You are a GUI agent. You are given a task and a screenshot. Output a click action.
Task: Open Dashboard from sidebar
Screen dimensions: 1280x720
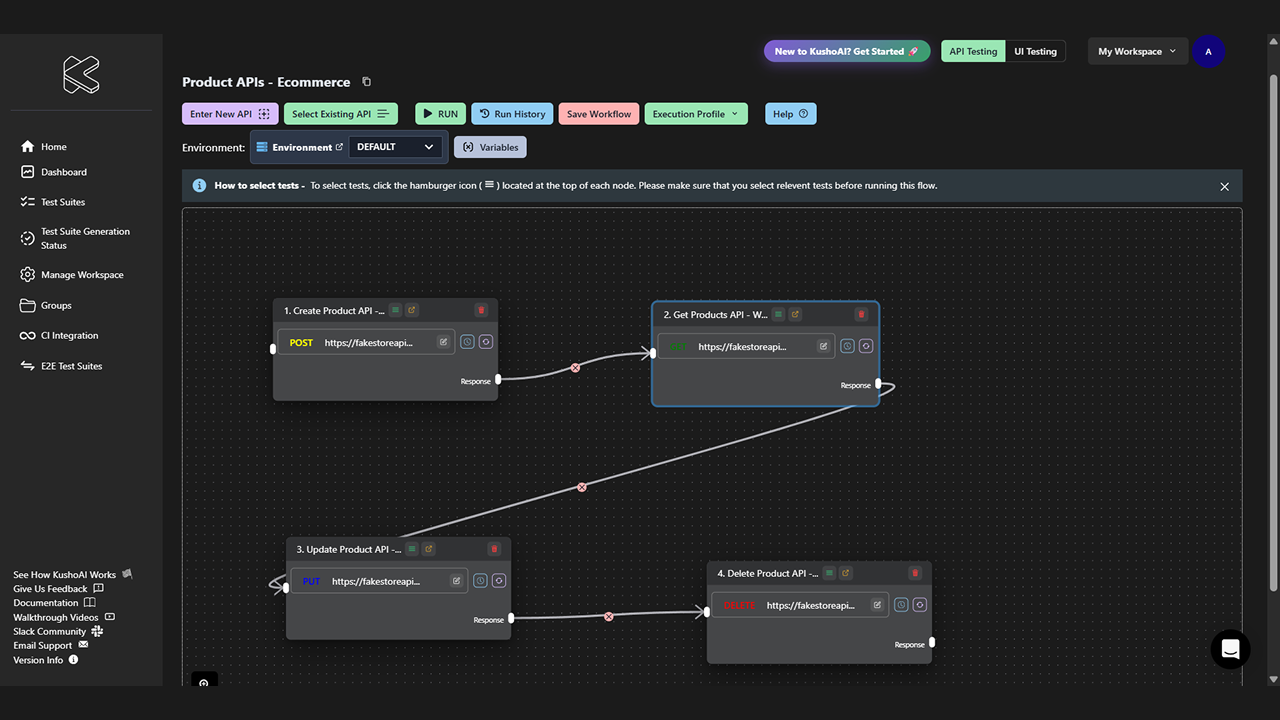click(54, 172)
